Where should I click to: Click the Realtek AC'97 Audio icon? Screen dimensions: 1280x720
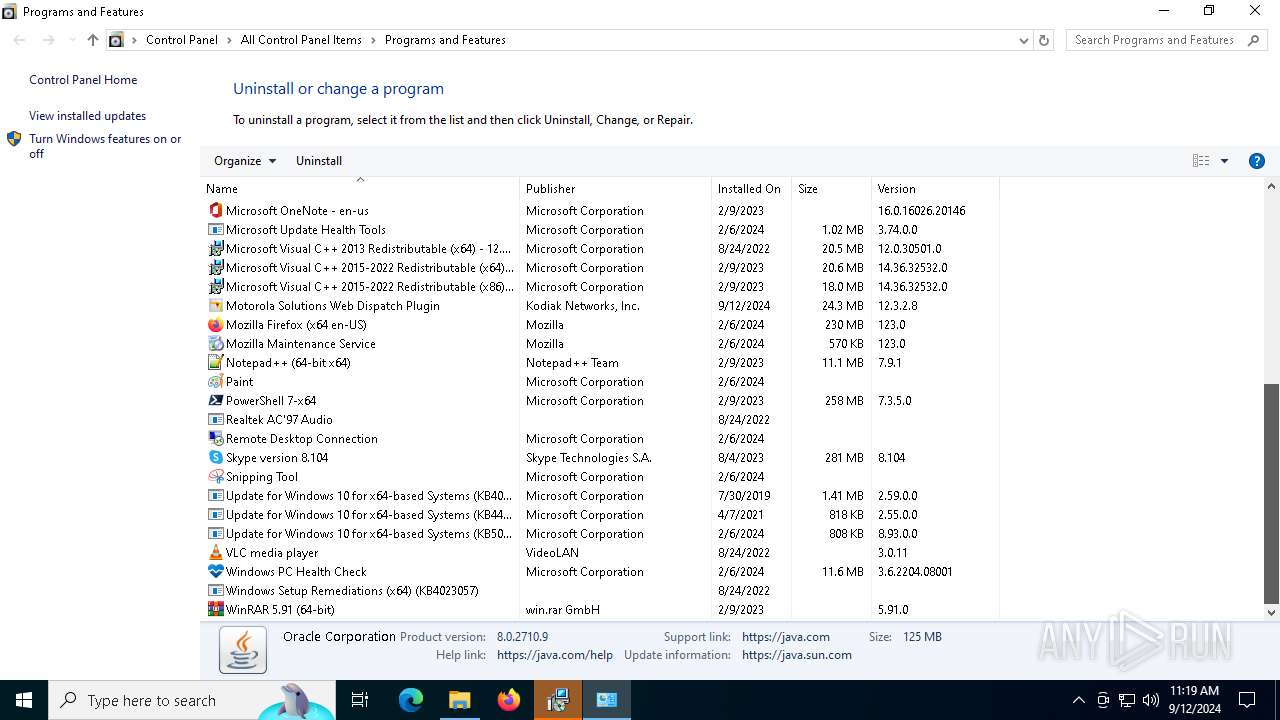pos(215,420)
